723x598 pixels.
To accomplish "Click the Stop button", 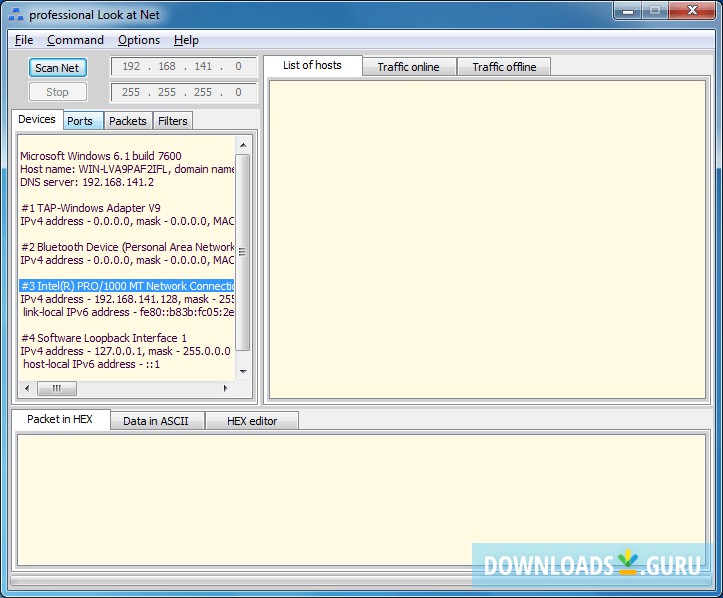I will point(58,92).
